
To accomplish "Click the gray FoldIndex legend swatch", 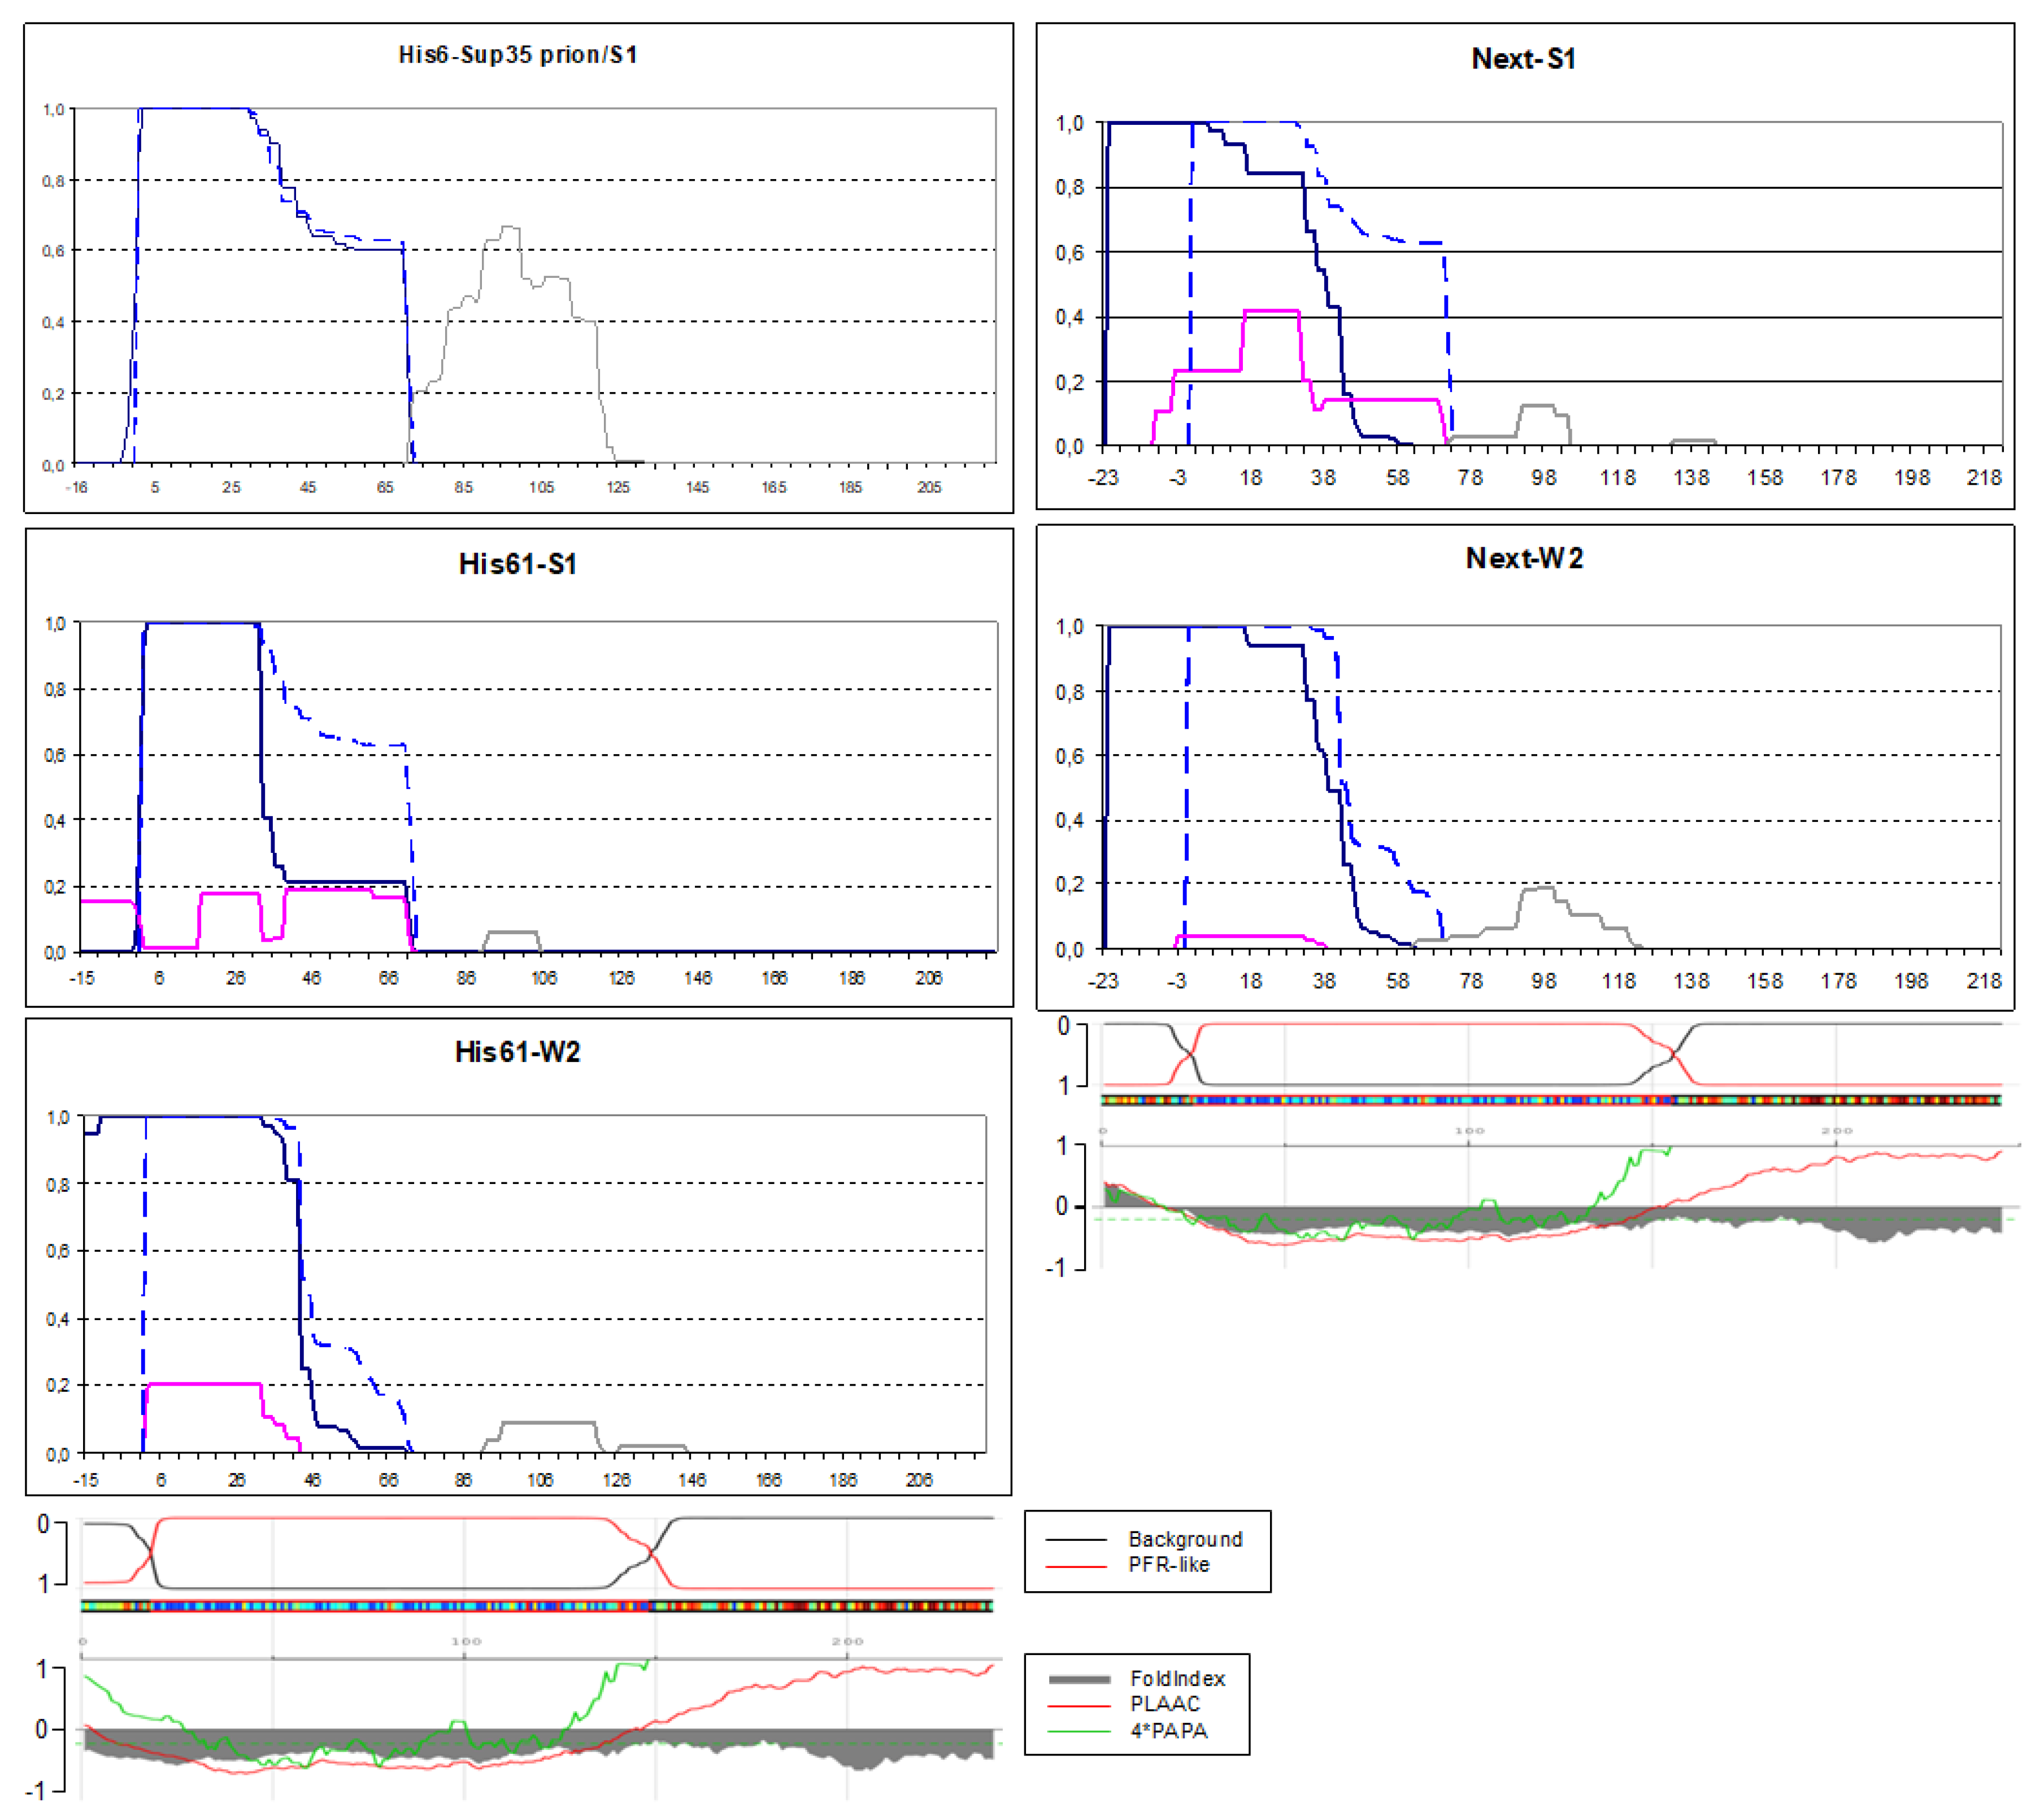I will click(1079, 1680).
